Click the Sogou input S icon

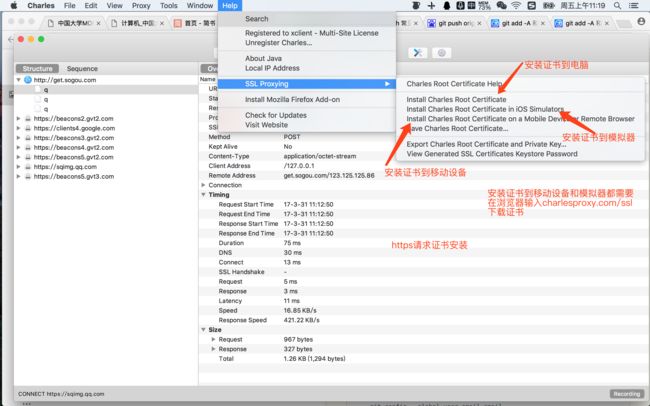[x=531, y=5]
